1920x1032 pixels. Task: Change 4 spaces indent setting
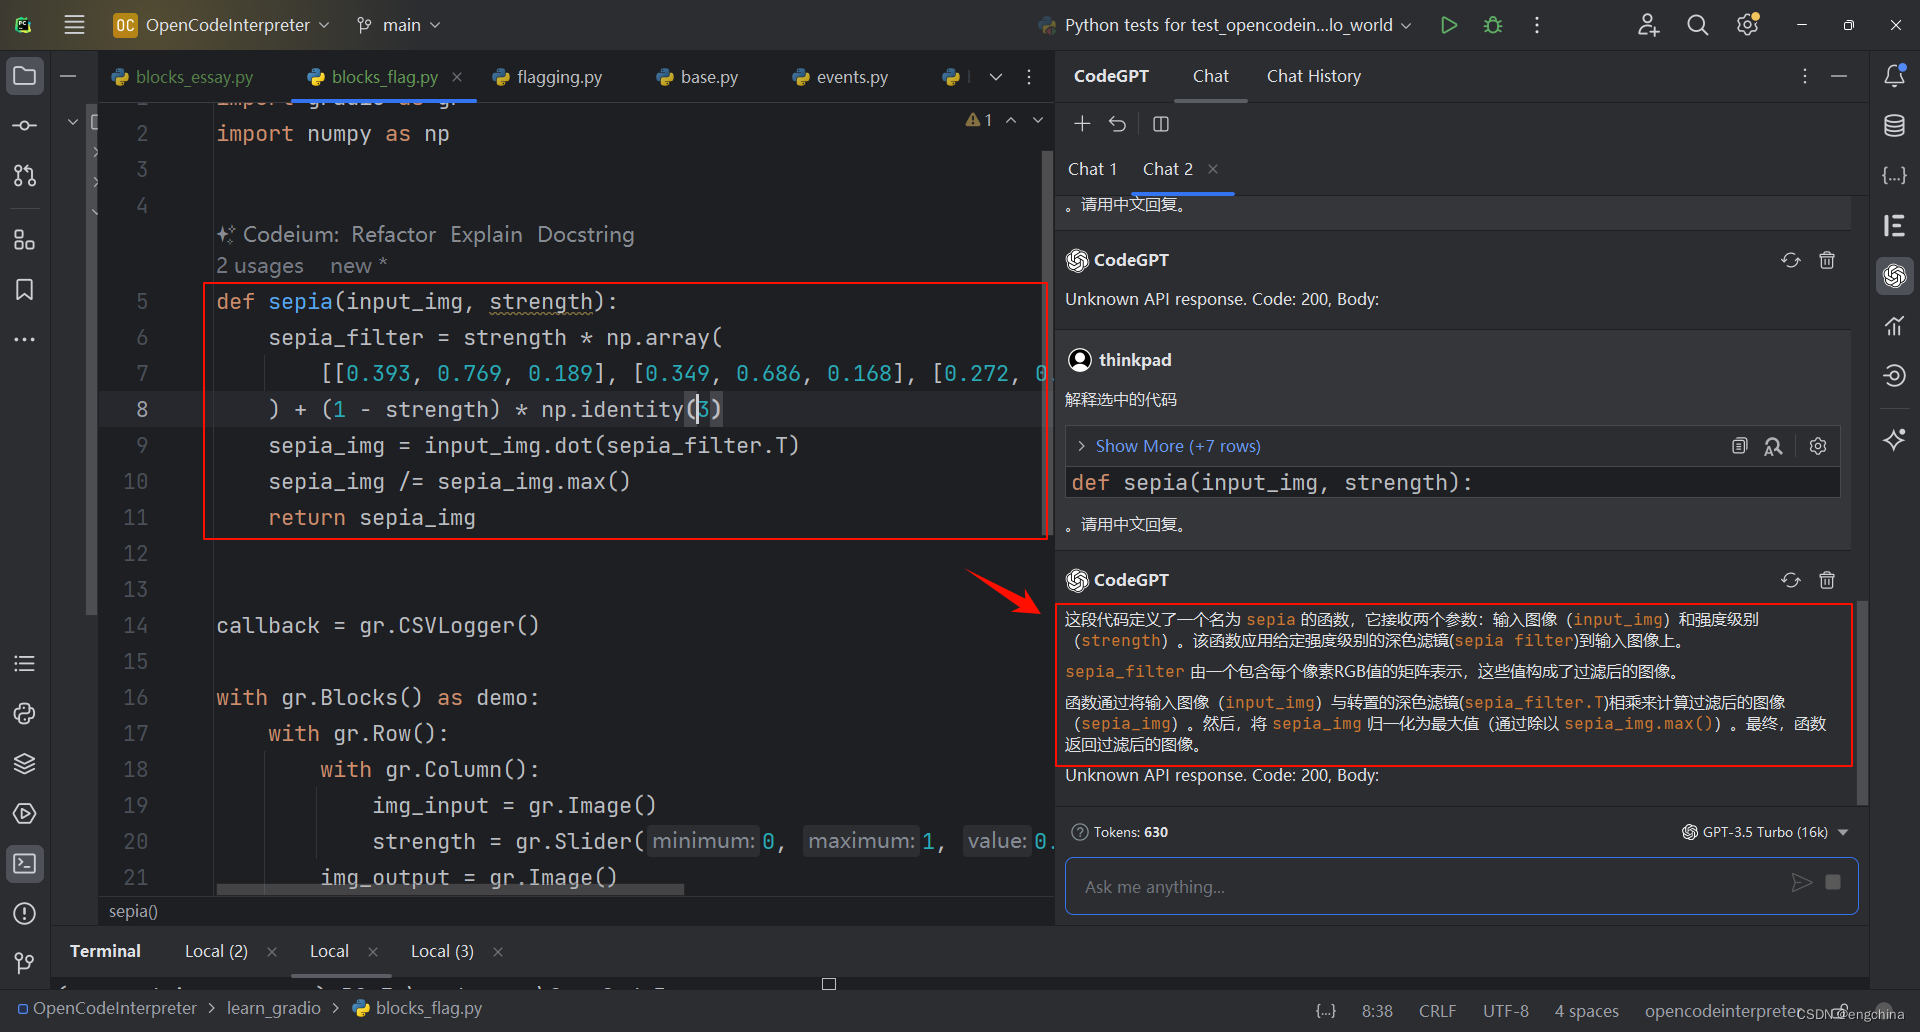click(1586, 1011)
